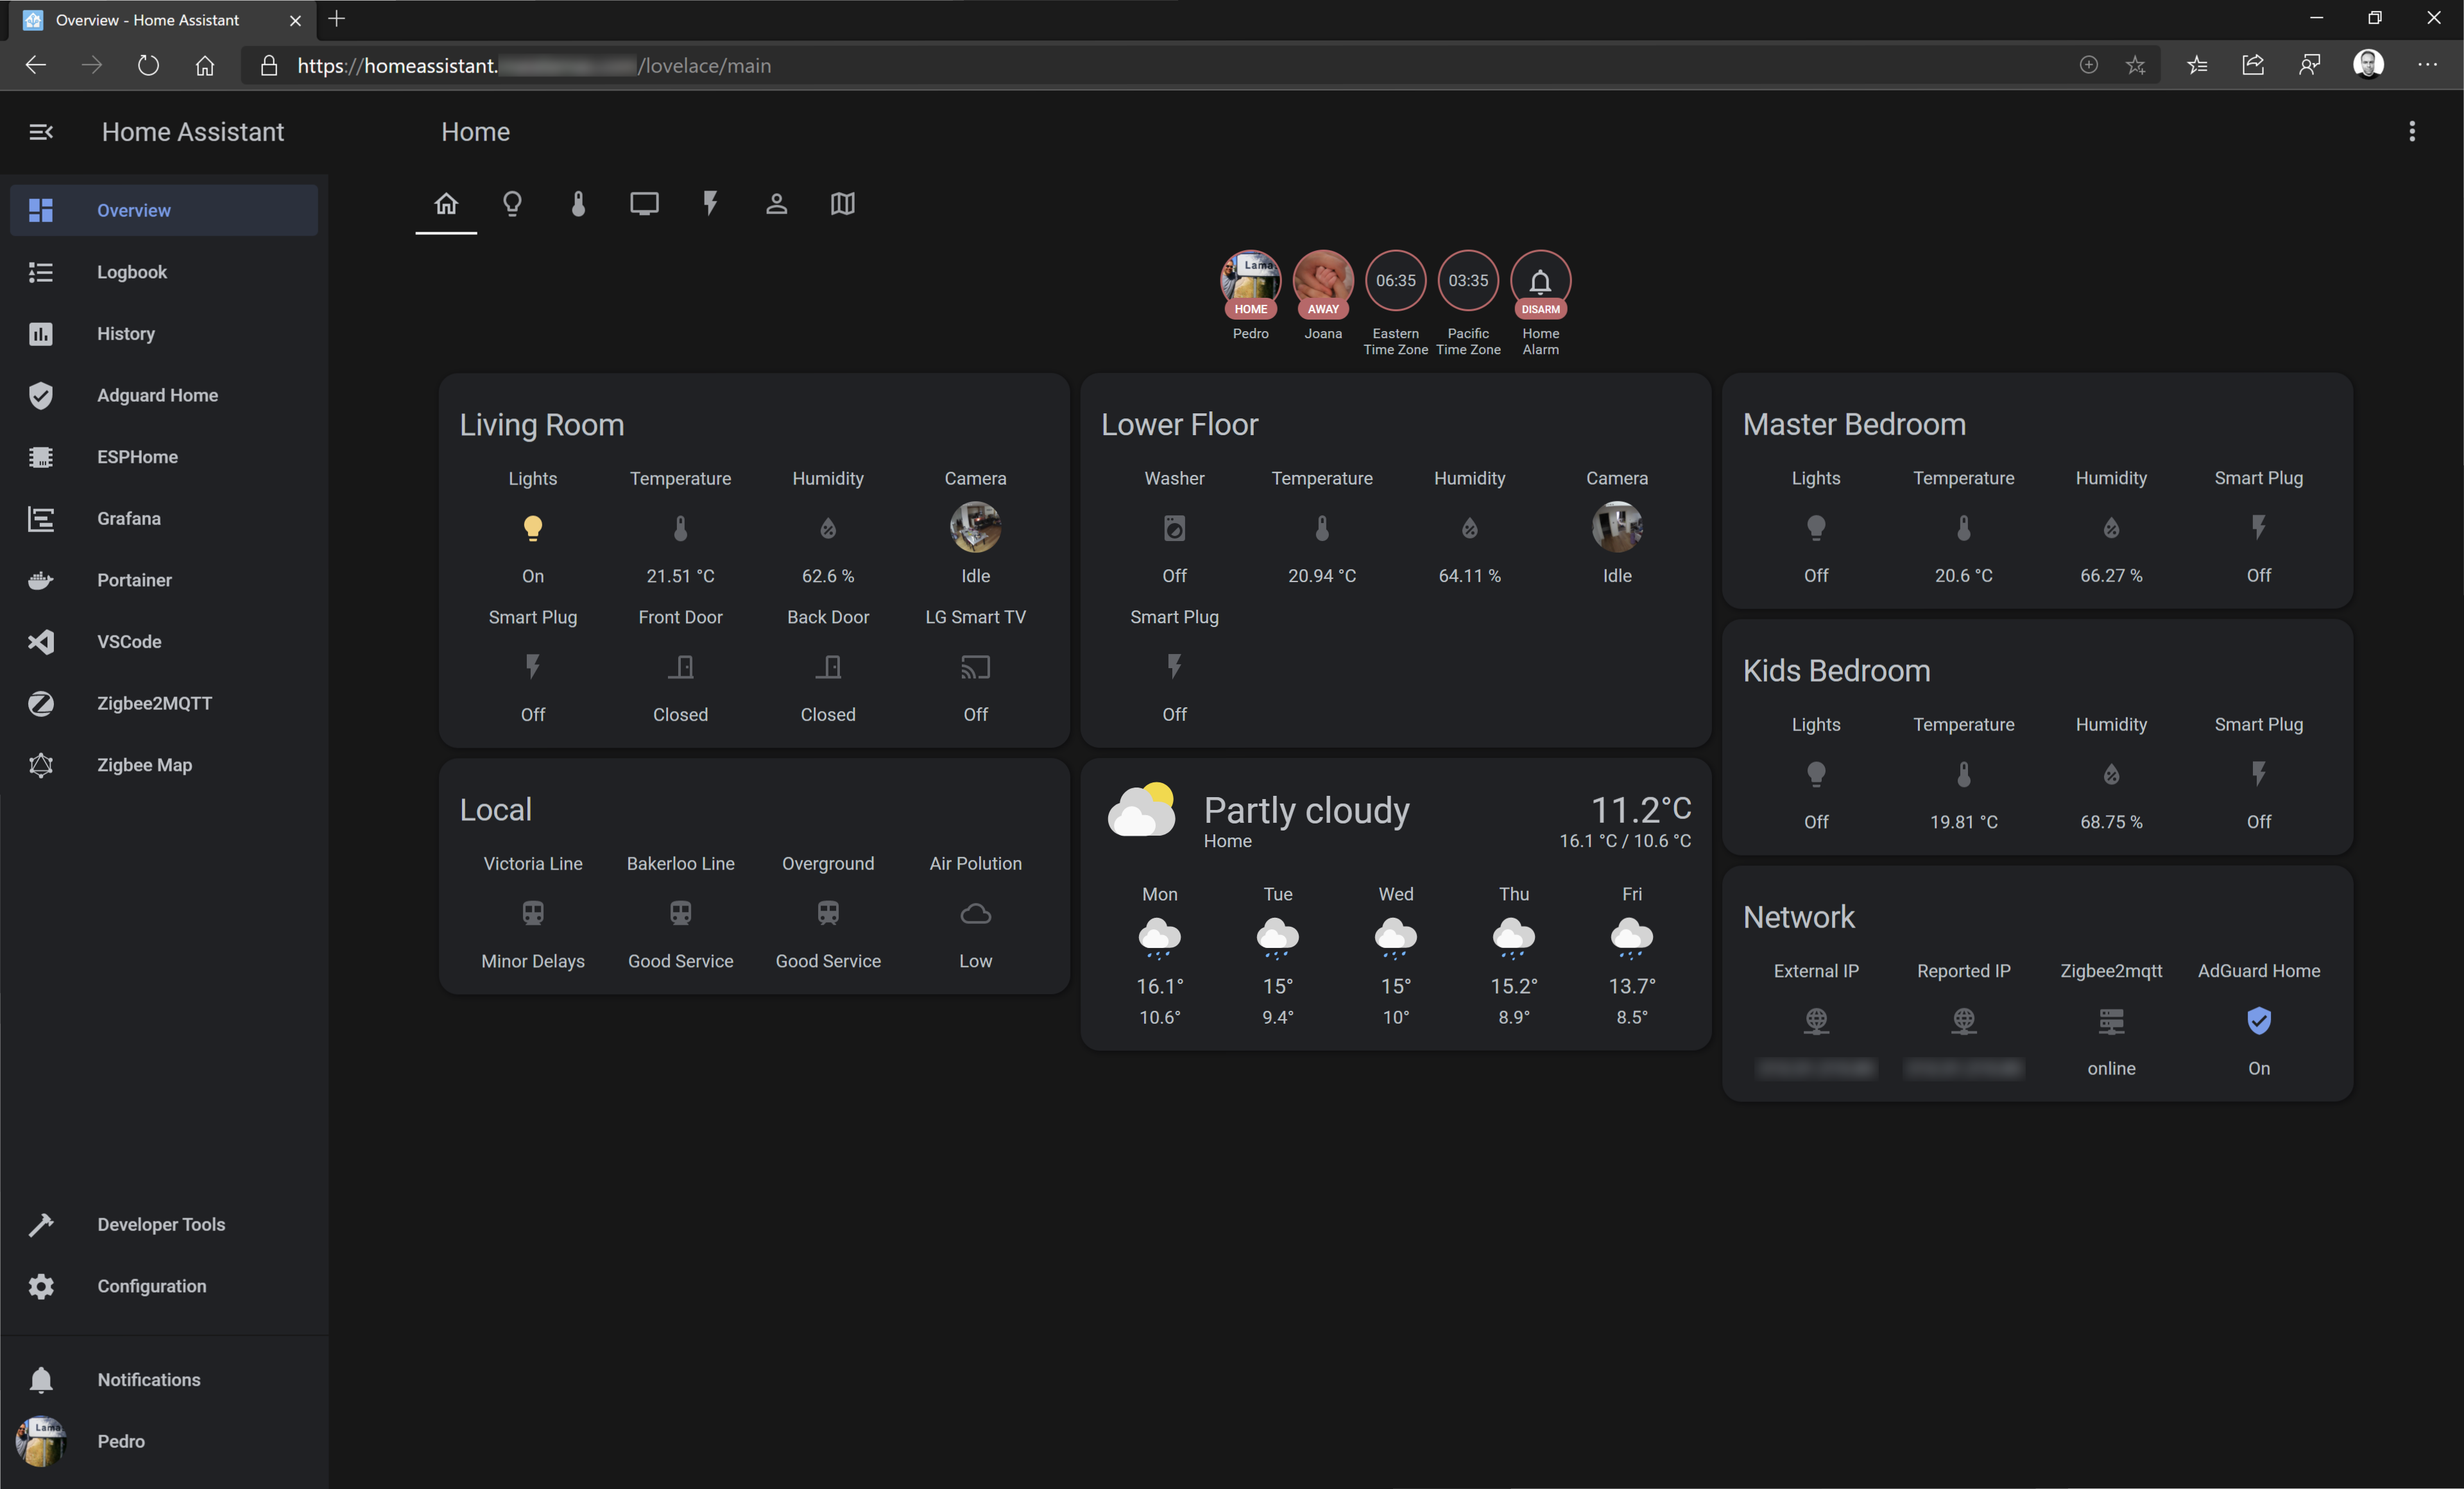Click the Home Alarm bell badge
This screenshot has height=1489, width=2464.
pos(1540,281)
